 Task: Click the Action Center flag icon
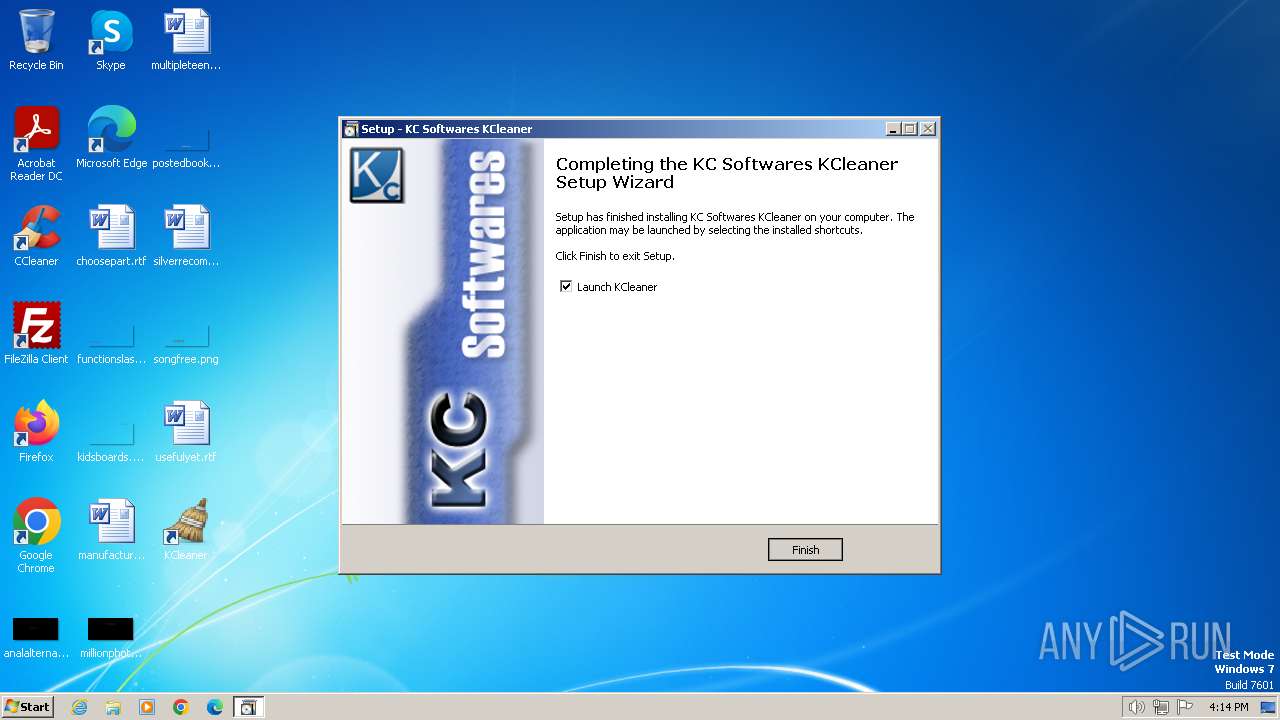[x=1185, y=707]
